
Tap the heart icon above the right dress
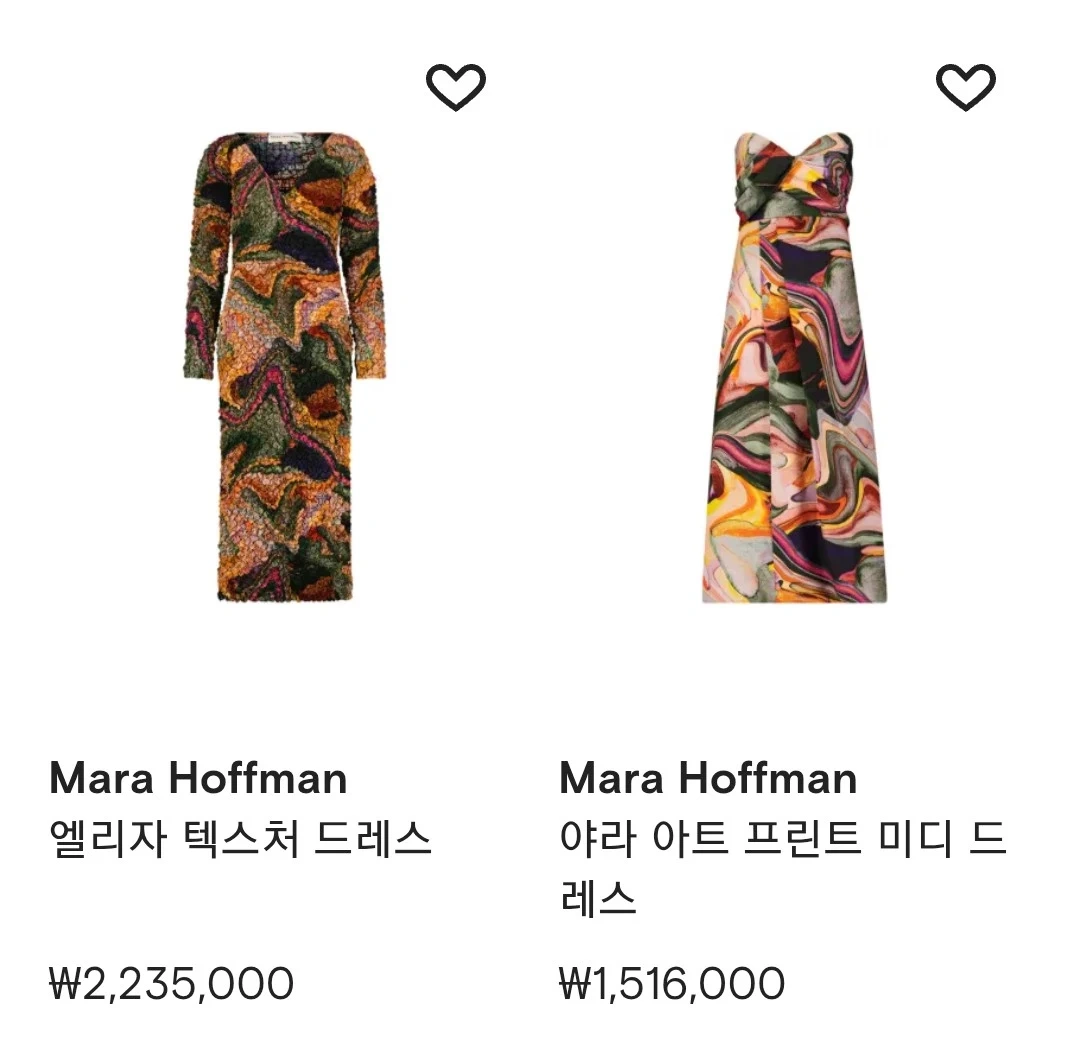click(966, 87)
